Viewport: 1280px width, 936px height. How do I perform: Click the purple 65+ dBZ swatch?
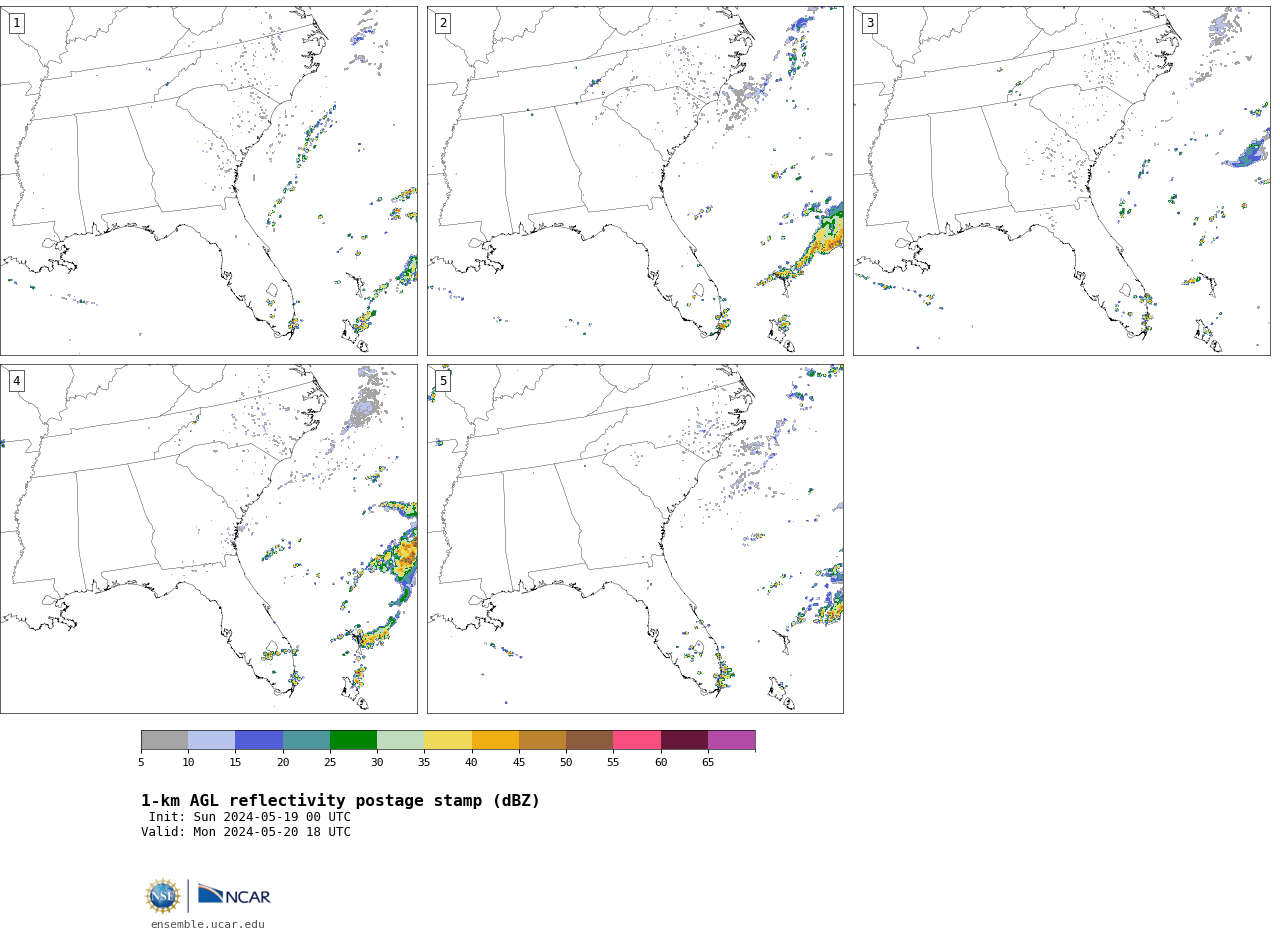(x=731, y=740)
